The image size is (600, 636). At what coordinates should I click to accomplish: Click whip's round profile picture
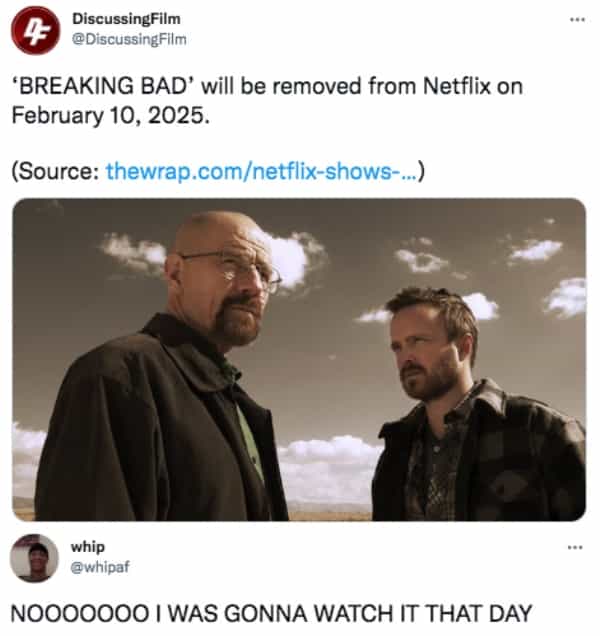(34, 558)
